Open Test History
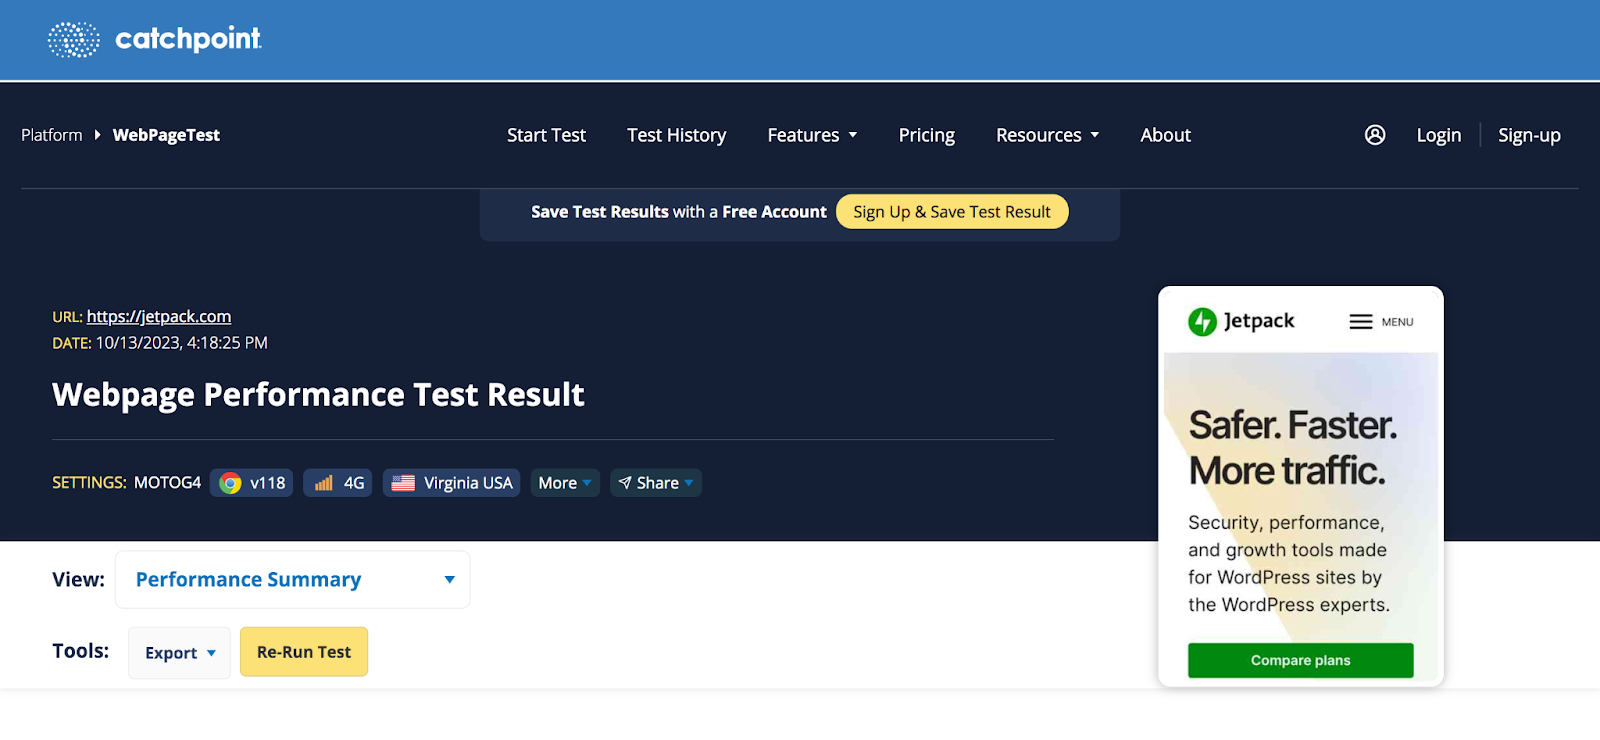 click(x=677, y=135)
